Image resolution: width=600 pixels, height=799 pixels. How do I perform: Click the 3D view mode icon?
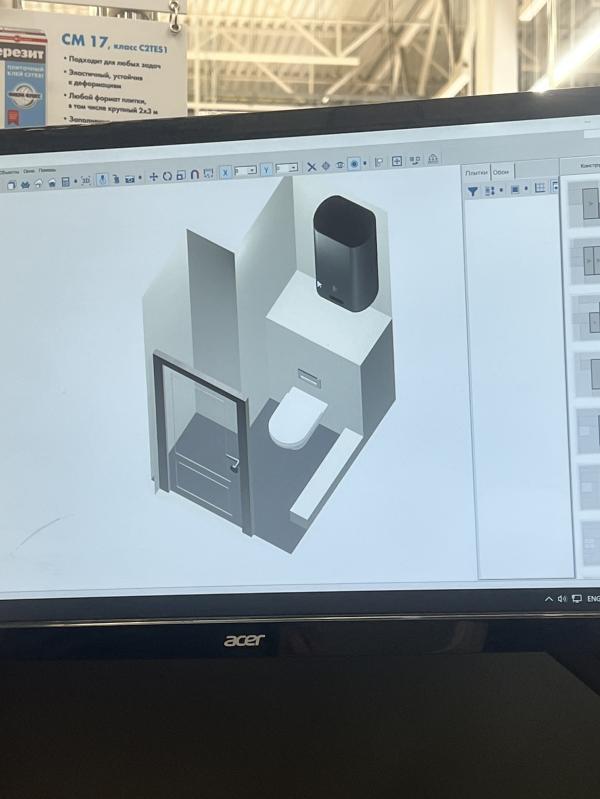pos(85,180)
